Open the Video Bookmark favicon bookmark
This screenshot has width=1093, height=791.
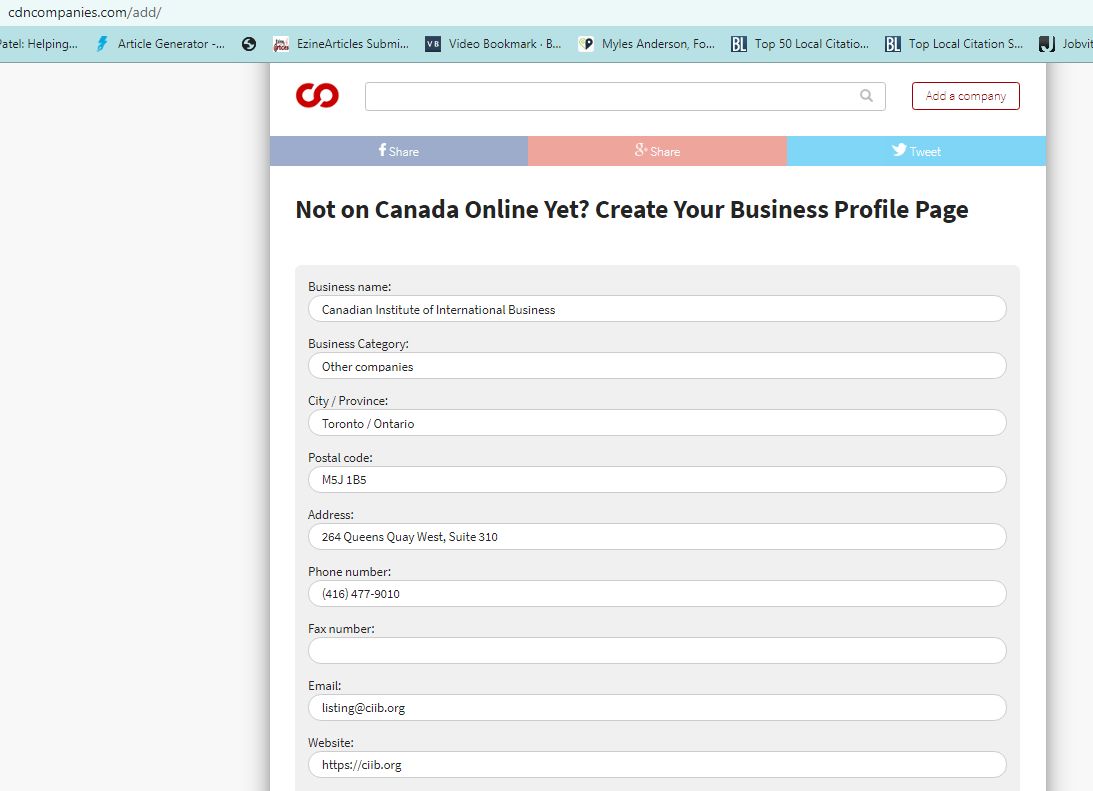(433, 44)
